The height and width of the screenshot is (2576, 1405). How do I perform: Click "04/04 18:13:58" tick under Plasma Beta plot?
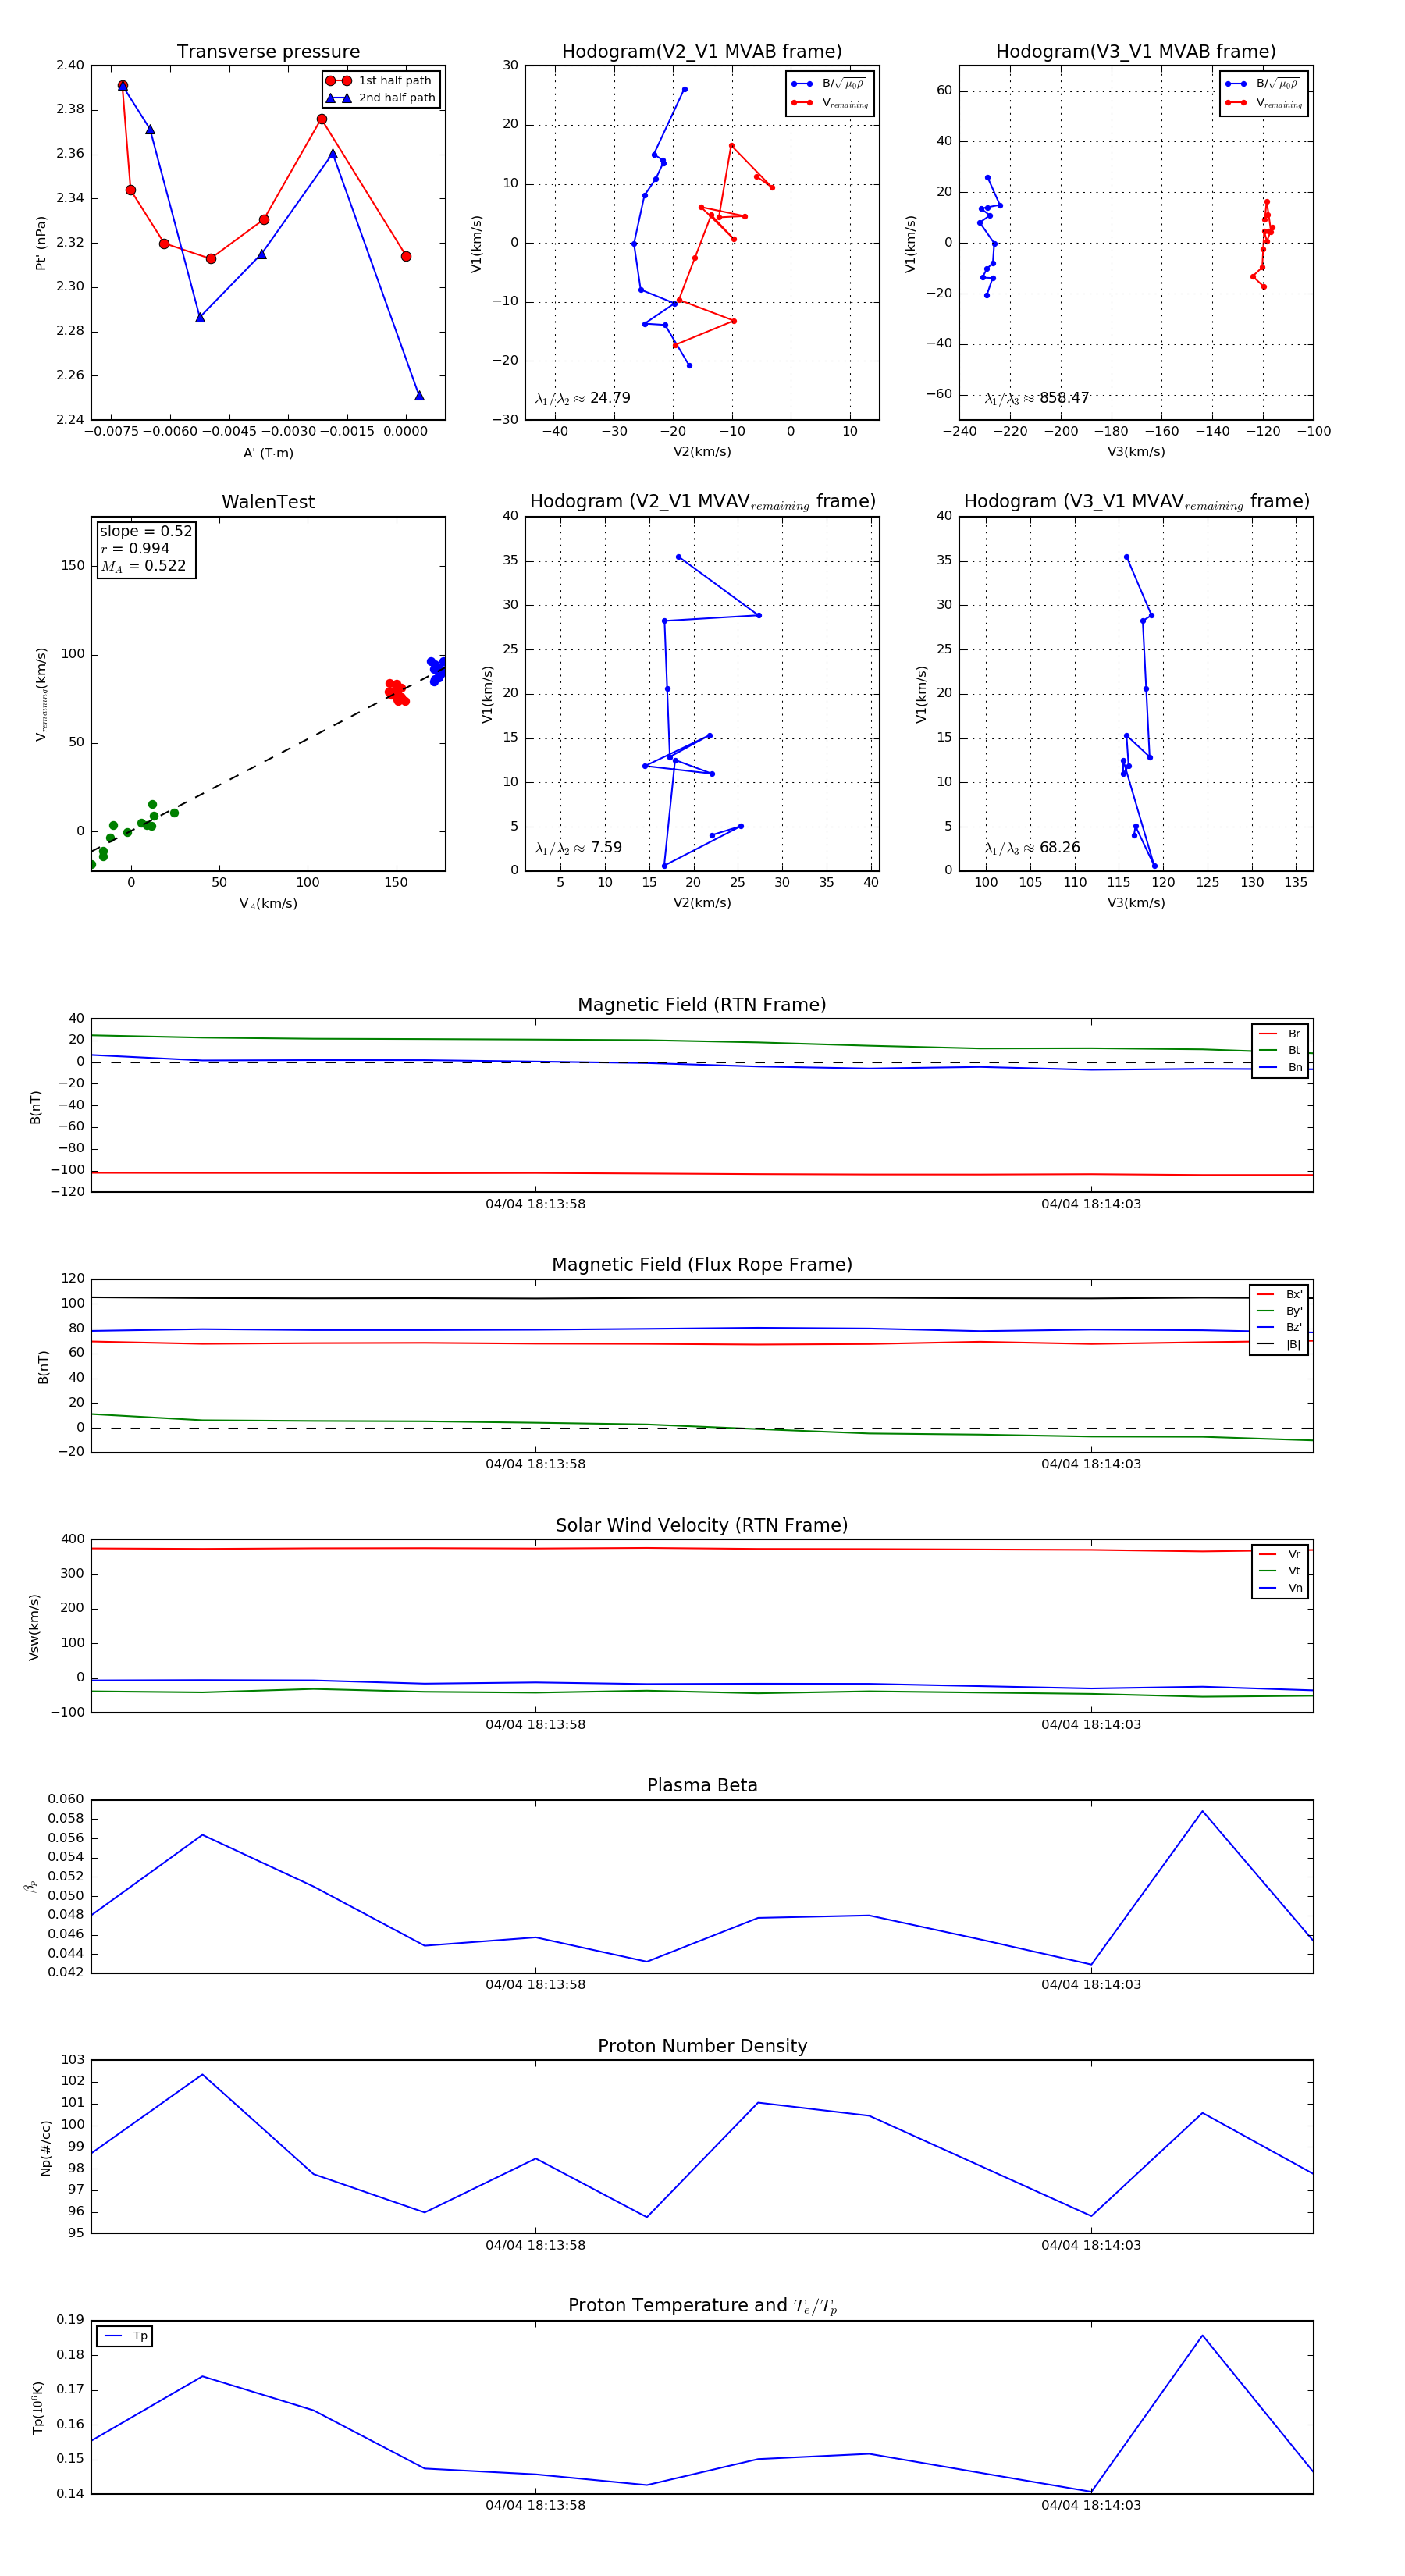click(x=535, y=1985)
